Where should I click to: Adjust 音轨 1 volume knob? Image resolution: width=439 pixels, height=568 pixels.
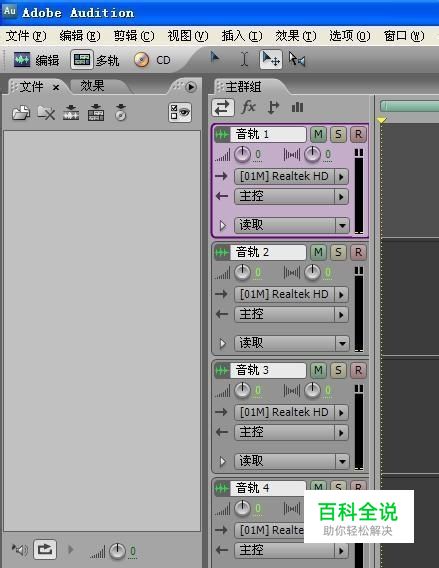pos(242,155)
